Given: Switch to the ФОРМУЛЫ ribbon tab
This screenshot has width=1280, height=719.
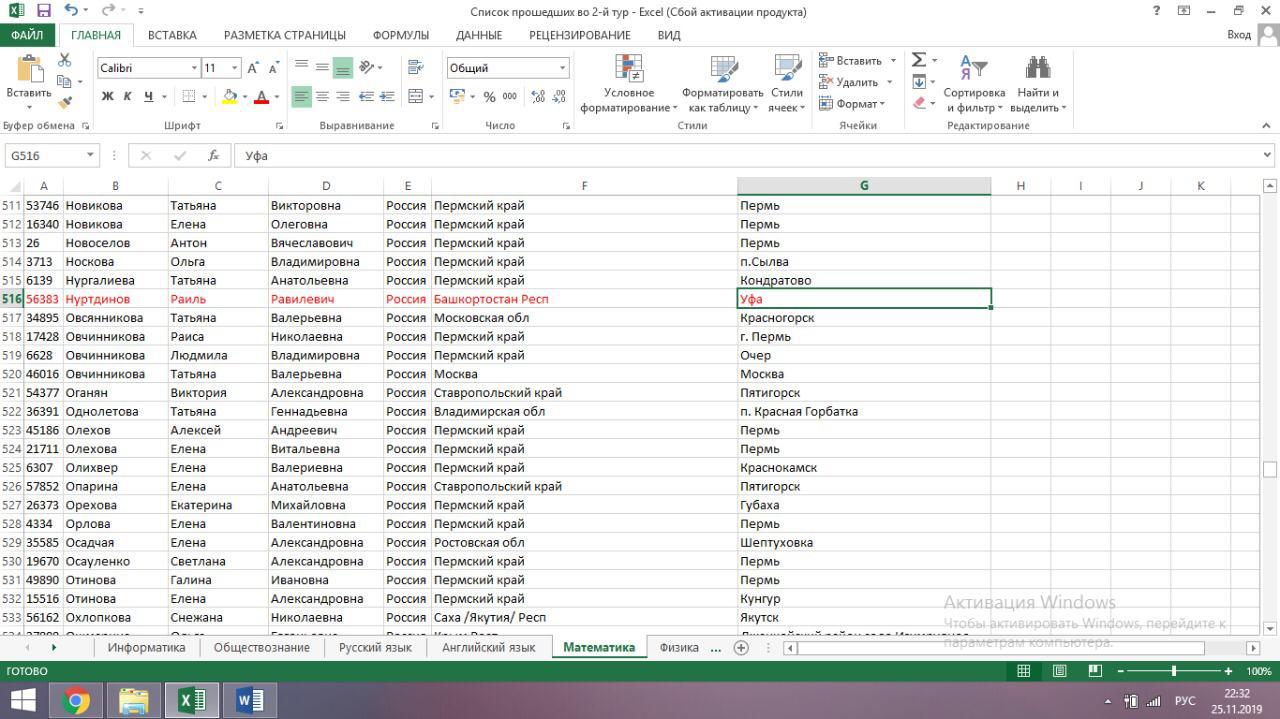Looking at the screenshot, I should pyautogui.click(x=401, y=35).
